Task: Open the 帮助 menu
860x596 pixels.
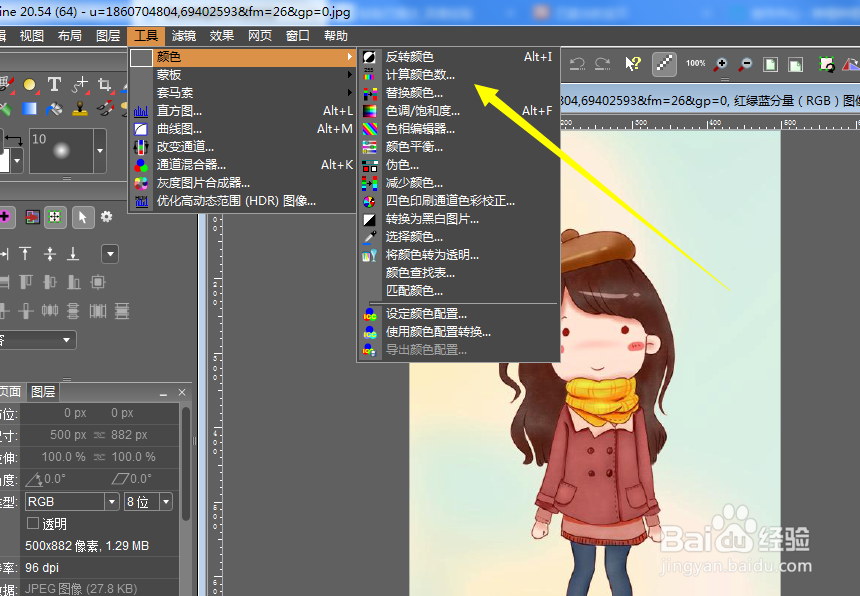Action: click(336, 36)
